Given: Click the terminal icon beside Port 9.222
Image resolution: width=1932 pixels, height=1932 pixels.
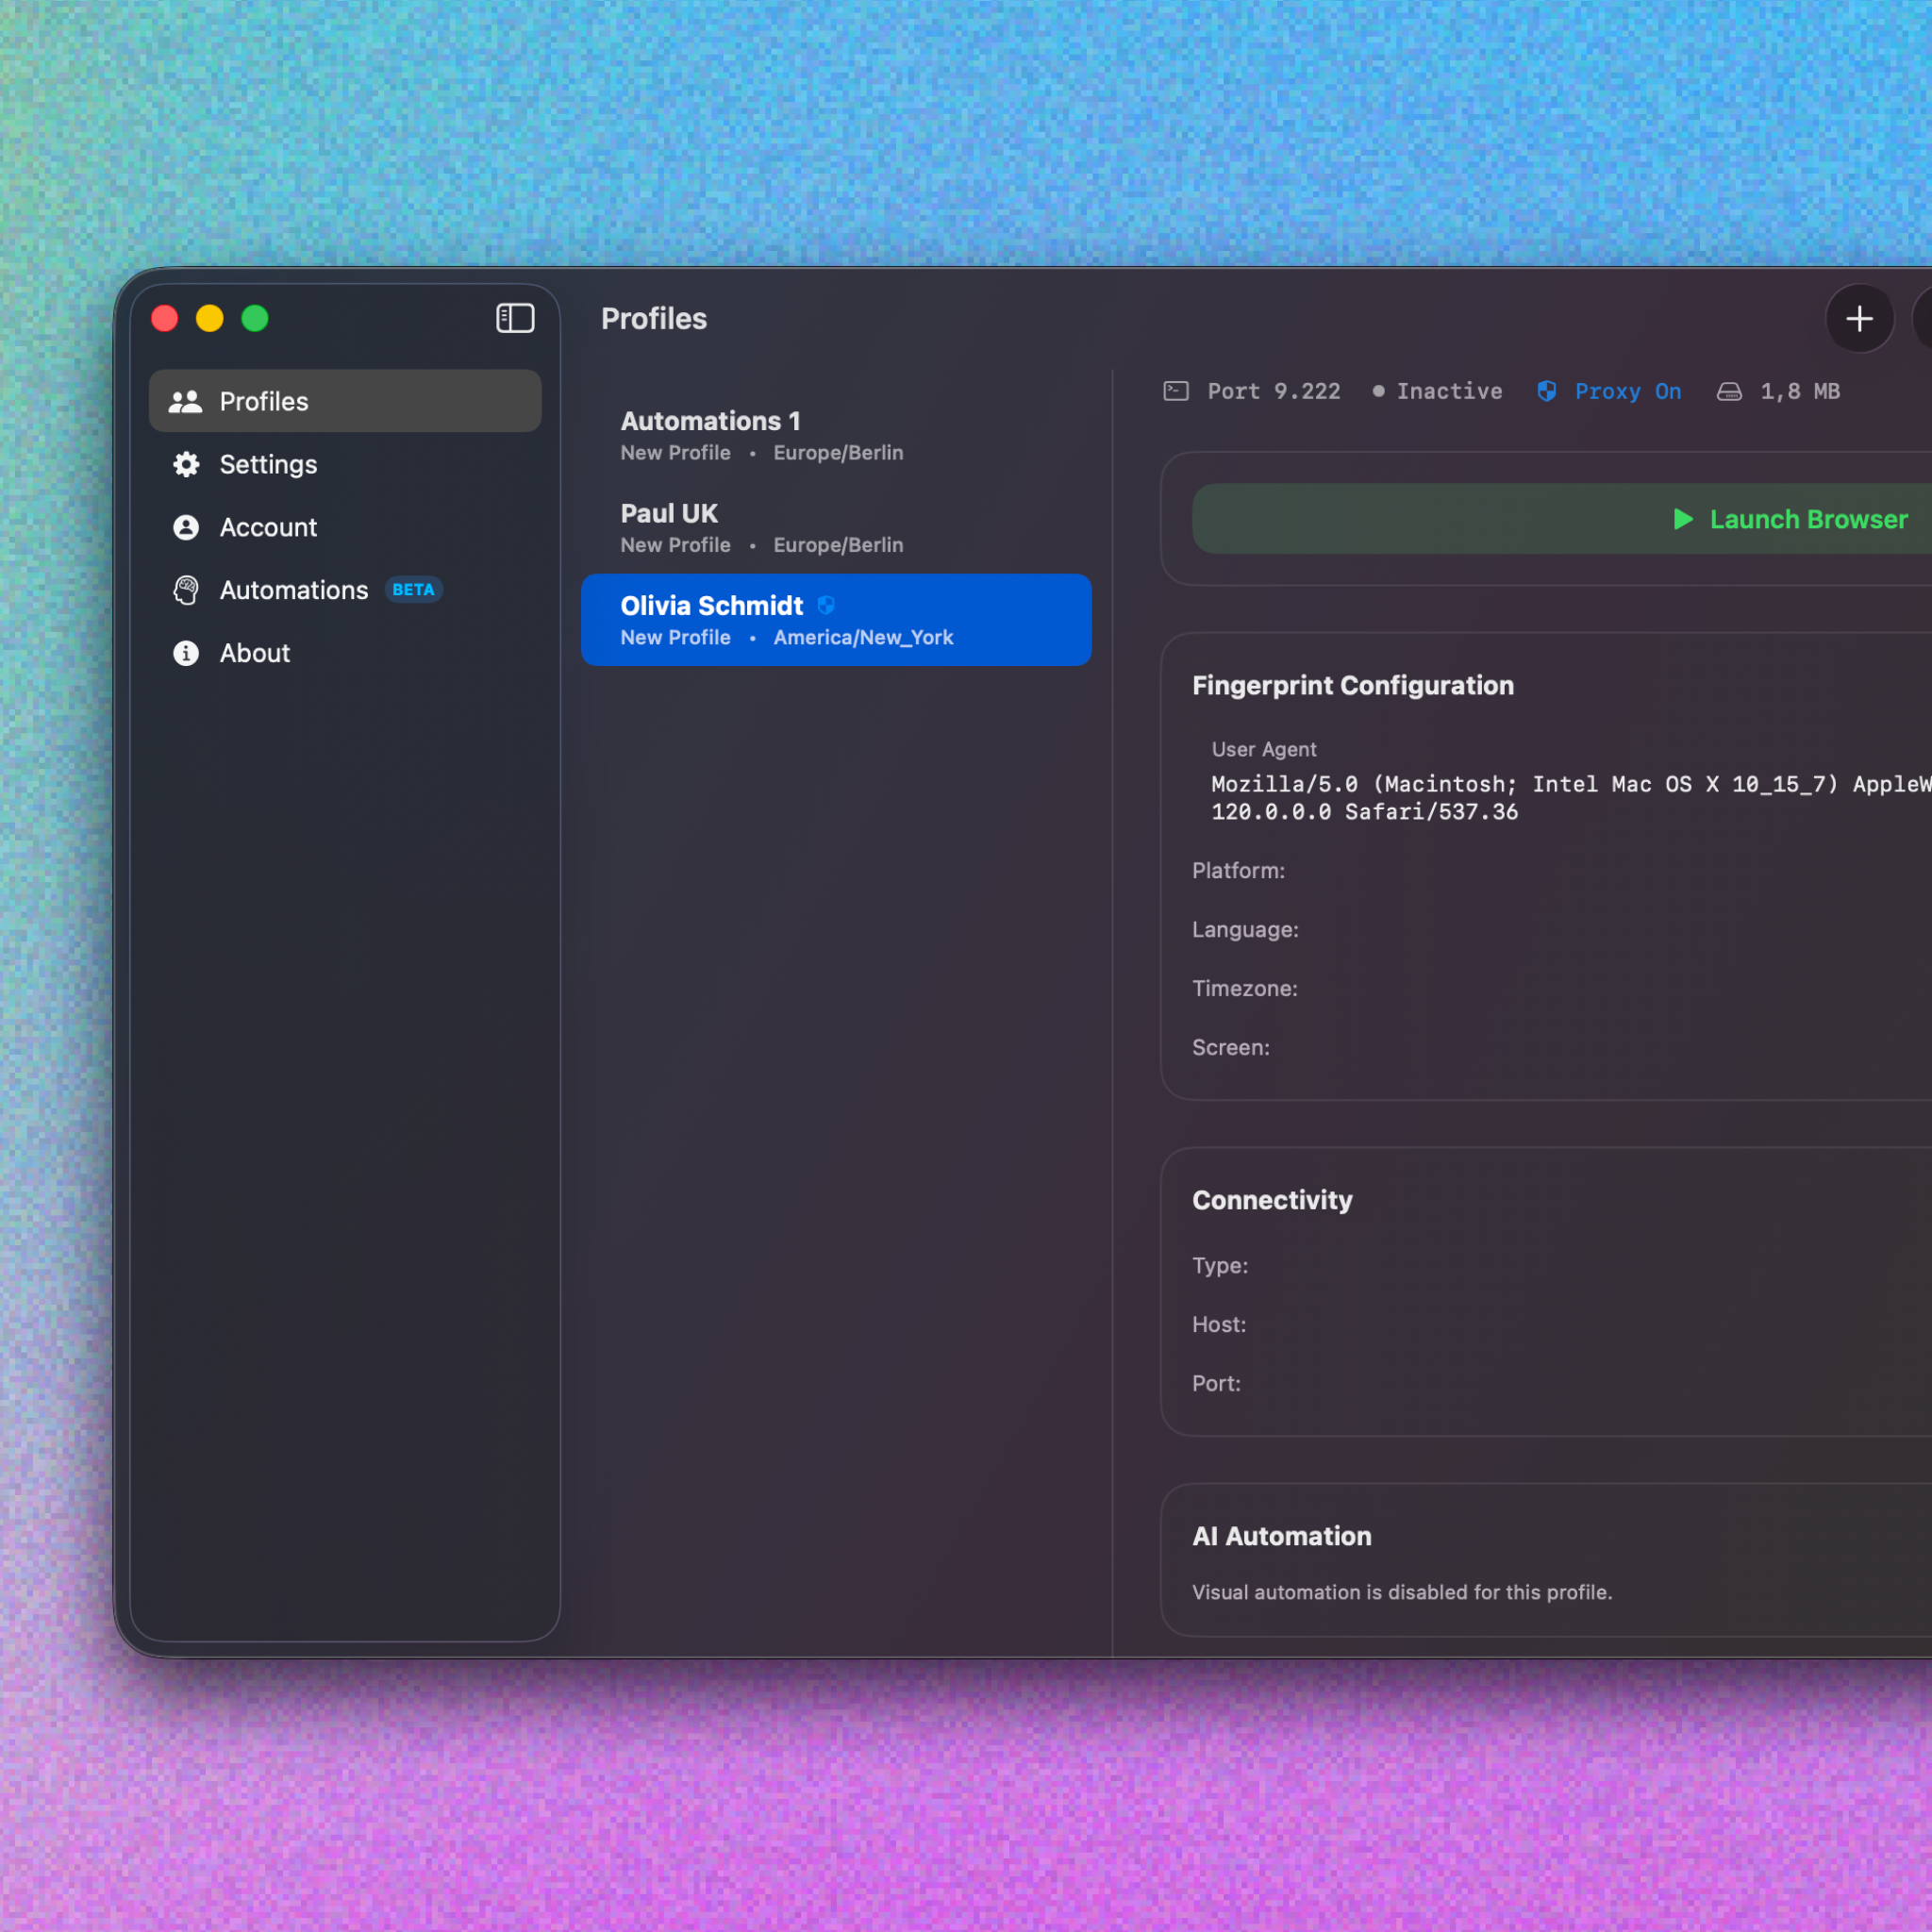Looking at the screenshot, I should [1176, 391].
